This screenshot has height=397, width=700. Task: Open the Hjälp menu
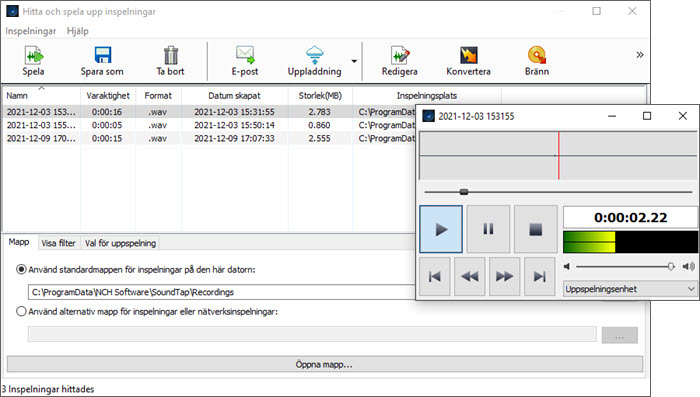[x=78, y=31]
